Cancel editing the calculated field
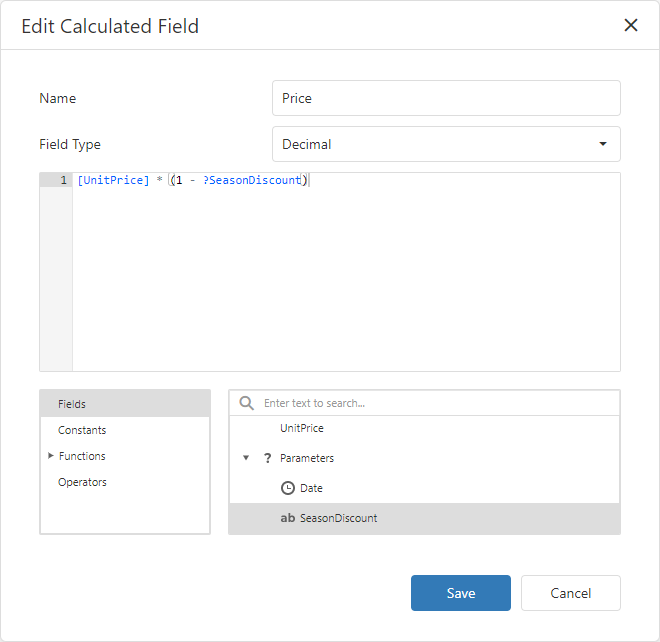Image resolution: width=660 pixels, height=642 pixels. (x=570, y=593)
